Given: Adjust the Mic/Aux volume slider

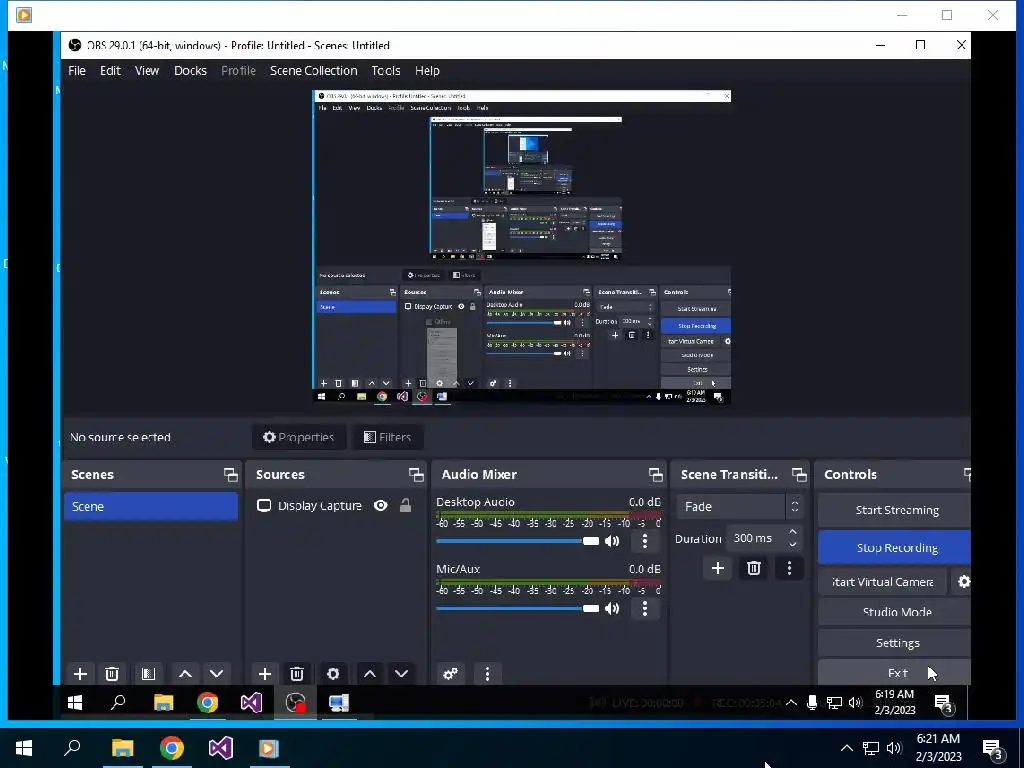Looking at the screenshot, I should click(517, 609).
